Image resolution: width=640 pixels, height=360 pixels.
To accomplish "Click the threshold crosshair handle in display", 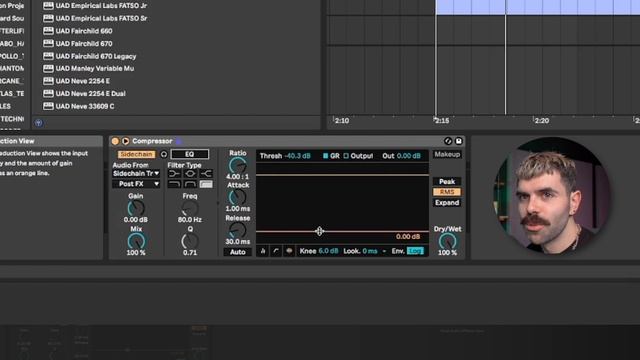I will point(320,231).
